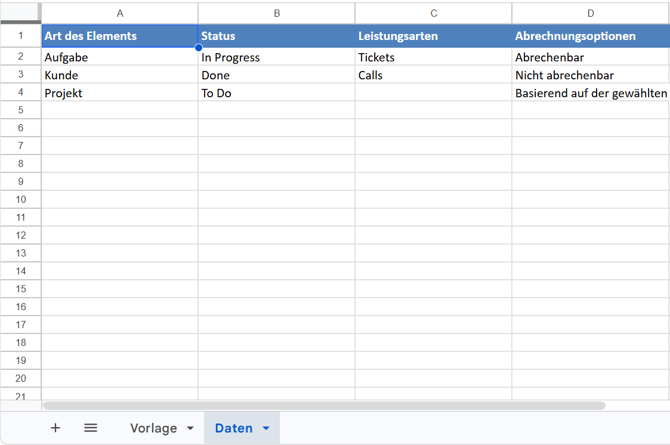Screen dimensions: 670x445
Task: Select the 'Tickets' cell
Action: [x=434, y=58]
